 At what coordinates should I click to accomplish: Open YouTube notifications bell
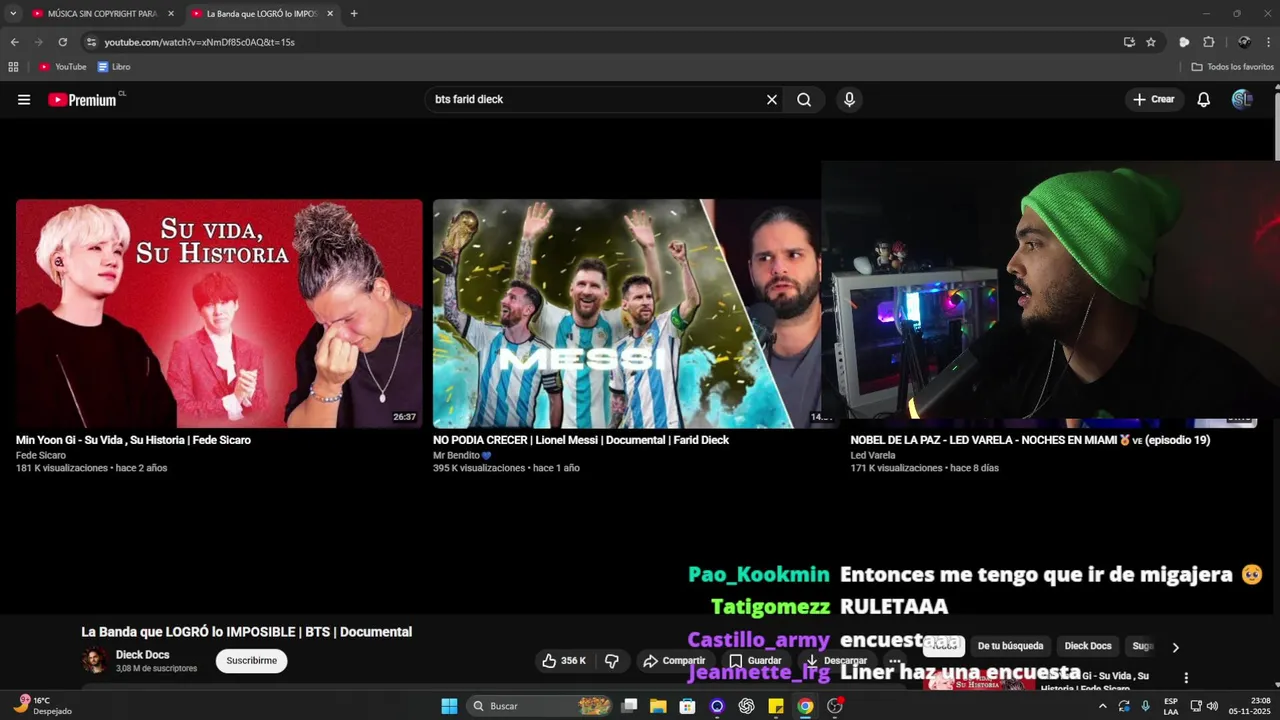click(1204, 100)
